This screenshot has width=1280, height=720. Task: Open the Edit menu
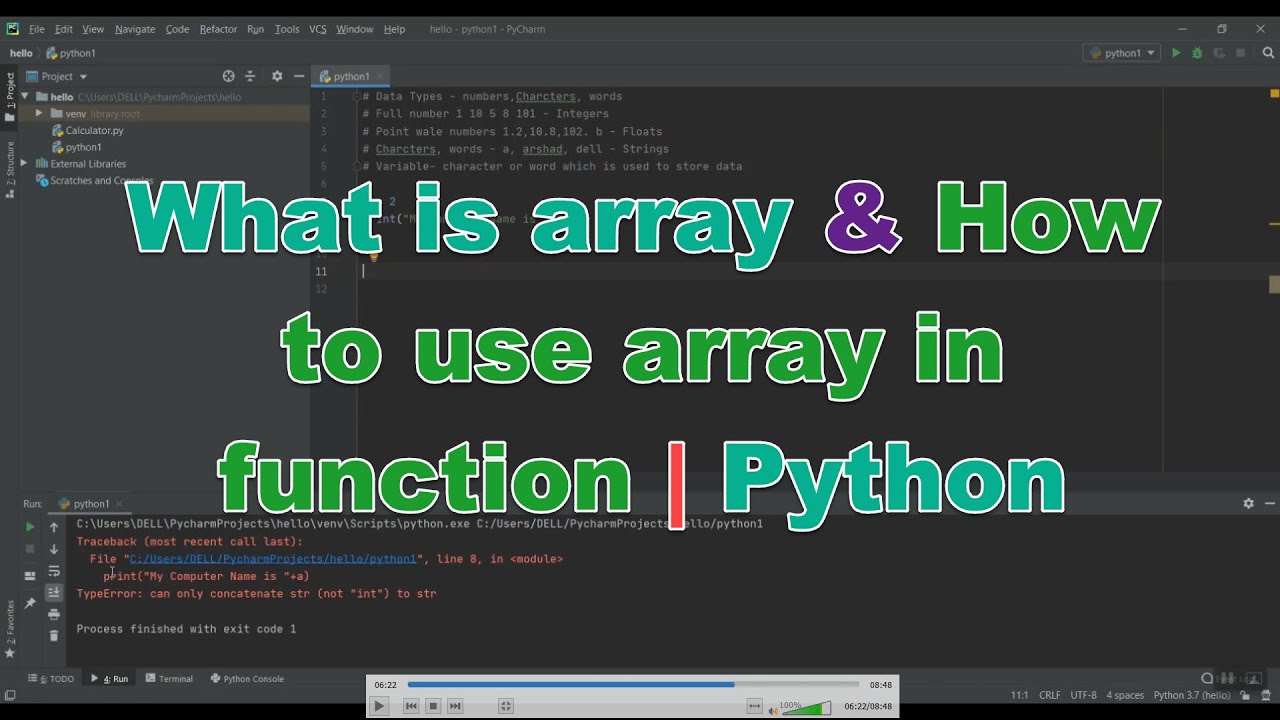pos(64,29)
